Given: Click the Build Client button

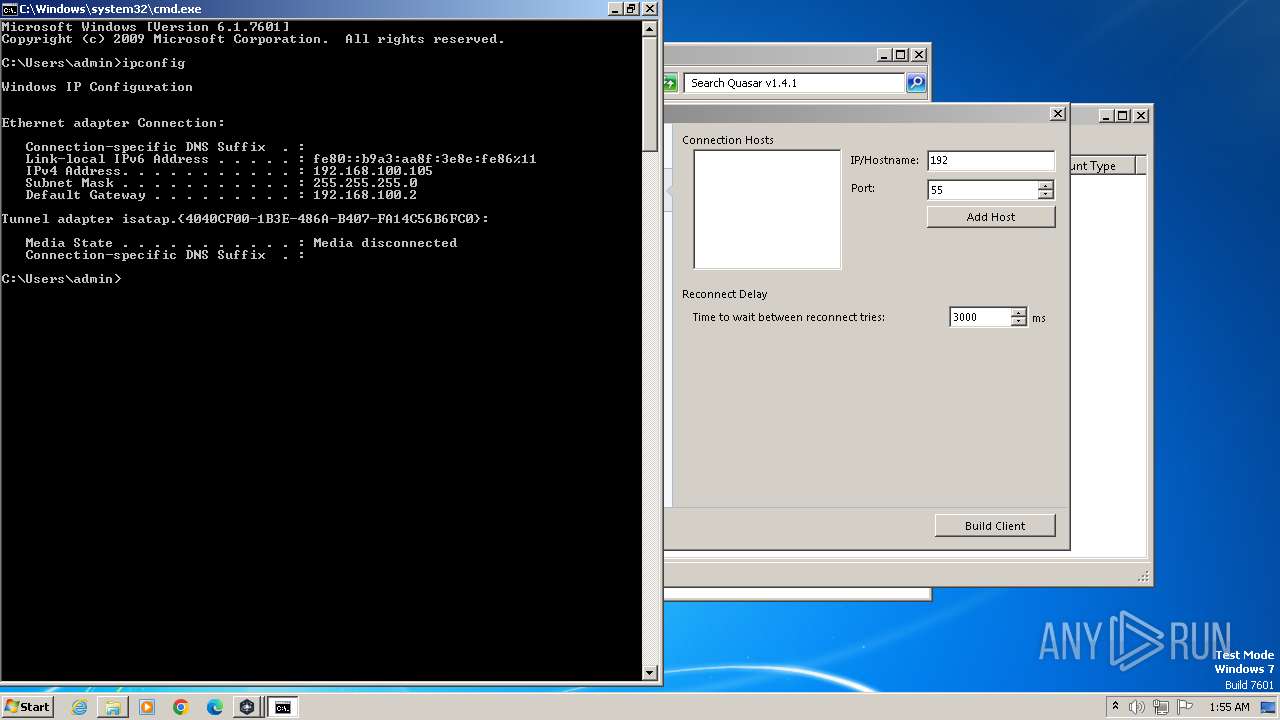Looking at the screenshot, I should [x=995, y=526].
